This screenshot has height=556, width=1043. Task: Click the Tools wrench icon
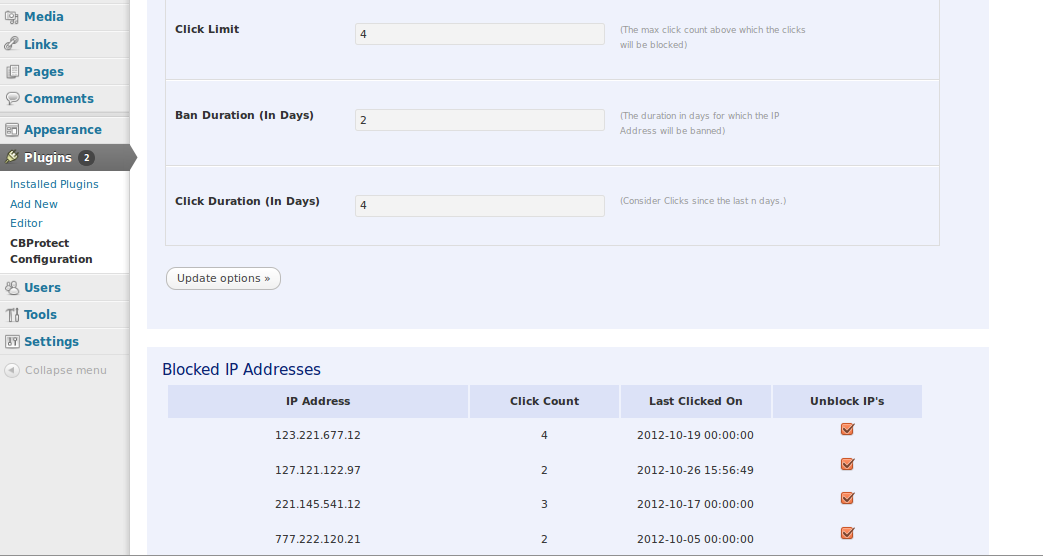[12, 315]
